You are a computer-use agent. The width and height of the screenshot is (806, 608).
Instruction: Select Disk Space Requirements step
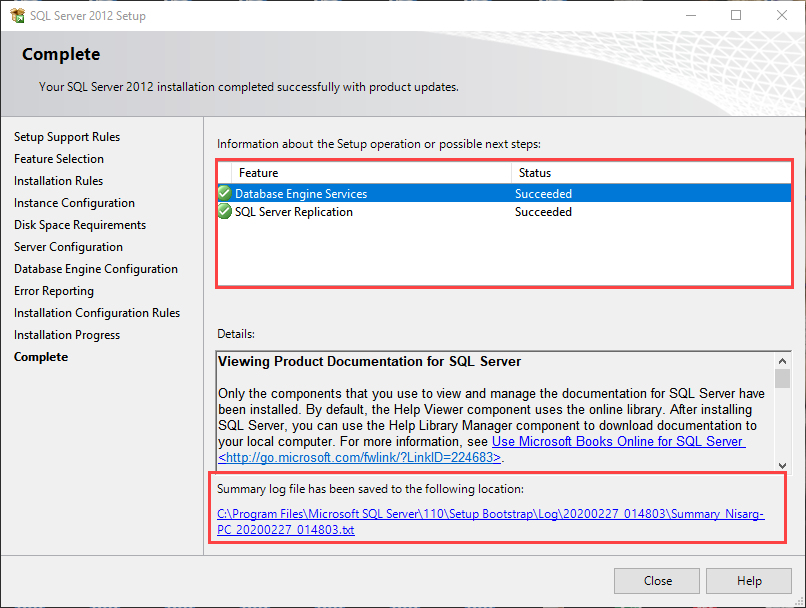click(x=80, y=225)
